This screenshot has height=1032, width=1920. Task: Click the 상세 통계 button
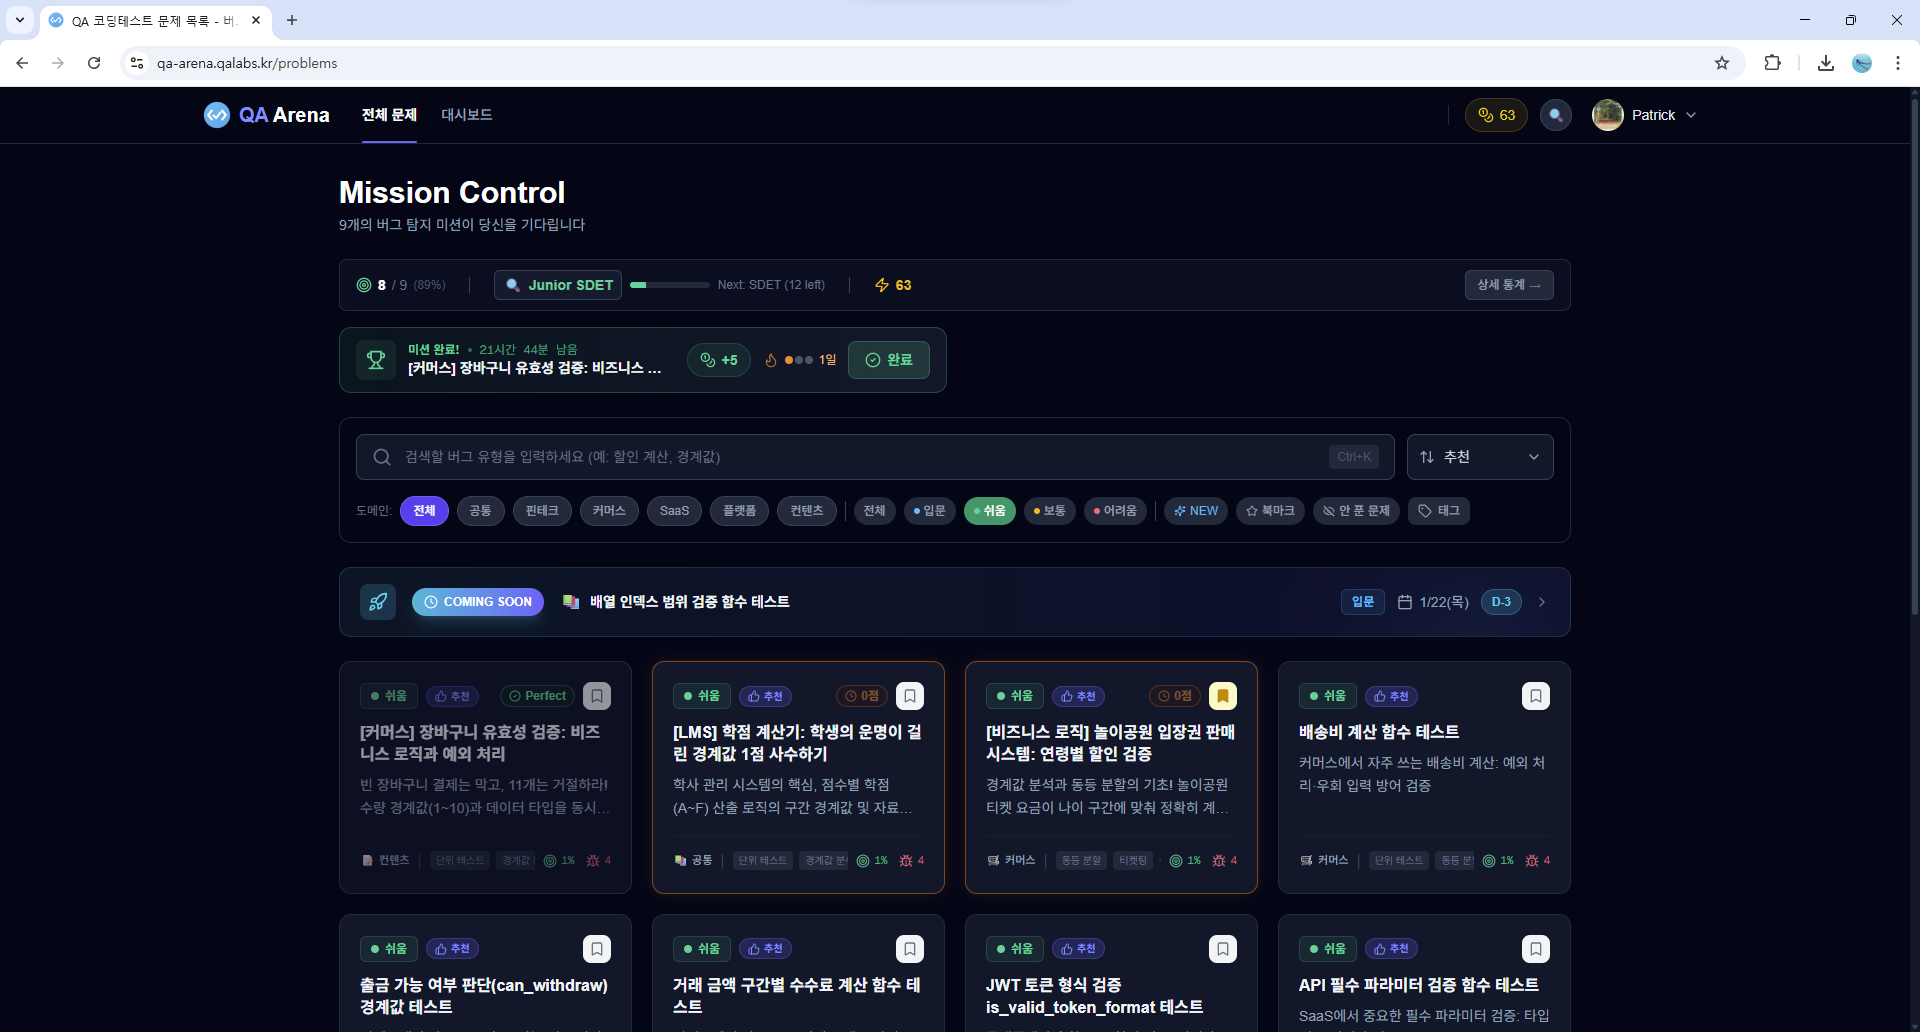[1509, 285]
